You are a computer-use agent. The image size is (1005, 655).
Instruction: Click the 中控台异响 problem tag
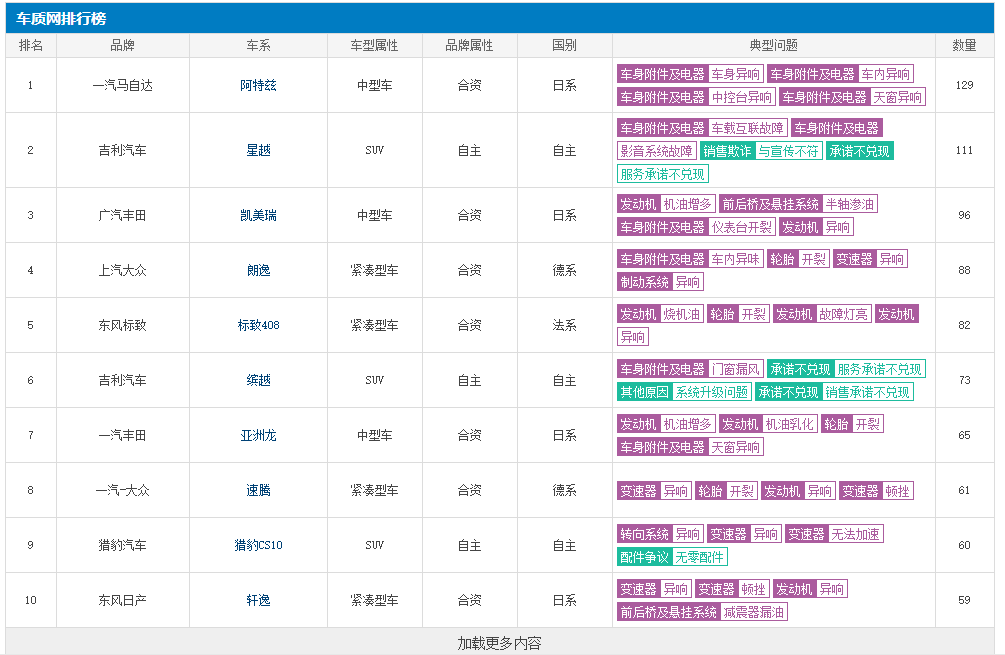click(x=741, y=97)
